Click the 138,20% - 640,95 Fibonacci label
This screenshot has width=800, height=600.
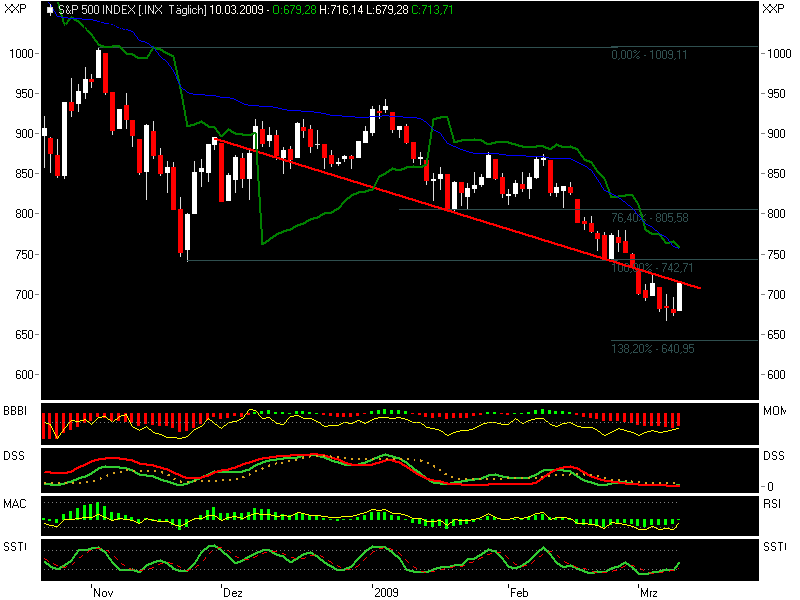tap(650, 348)
